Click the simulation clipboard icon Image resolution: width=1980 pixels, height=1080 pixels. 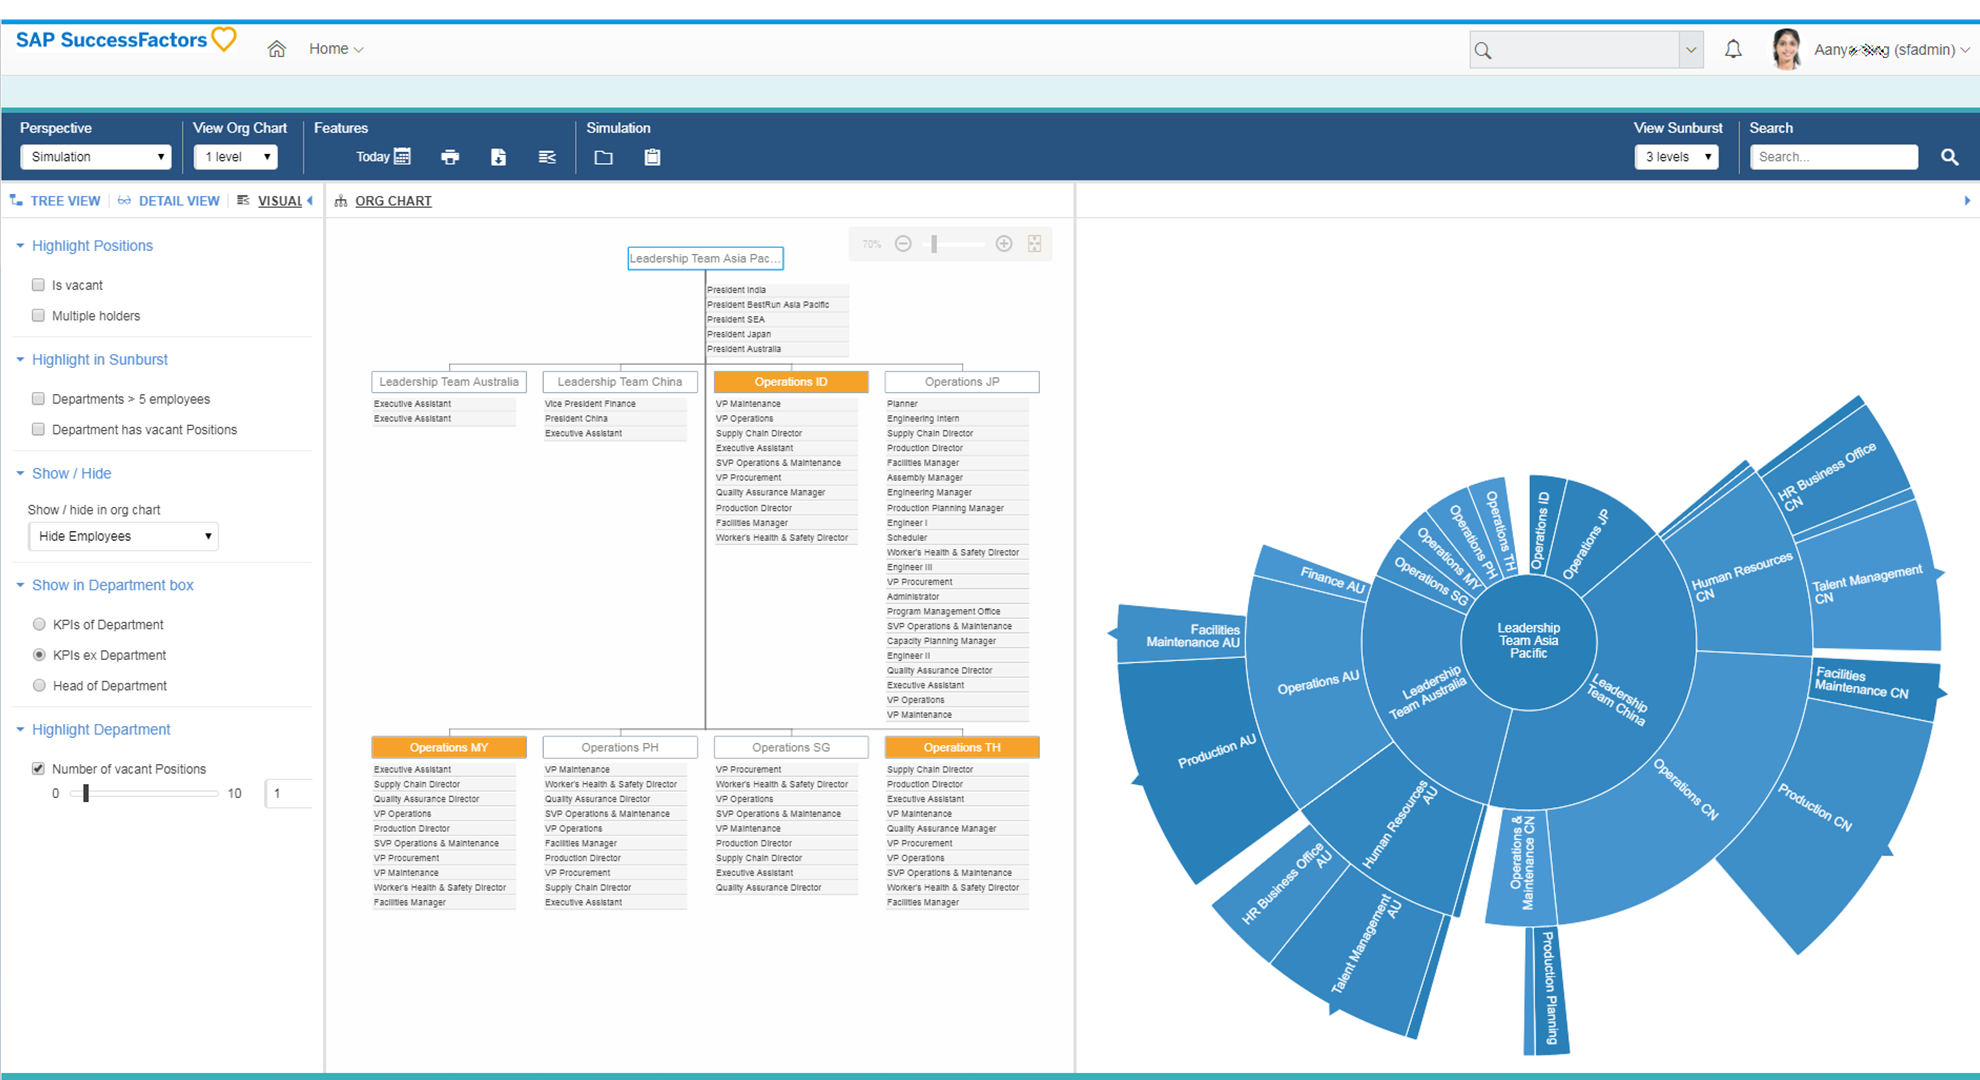point(652,157)
